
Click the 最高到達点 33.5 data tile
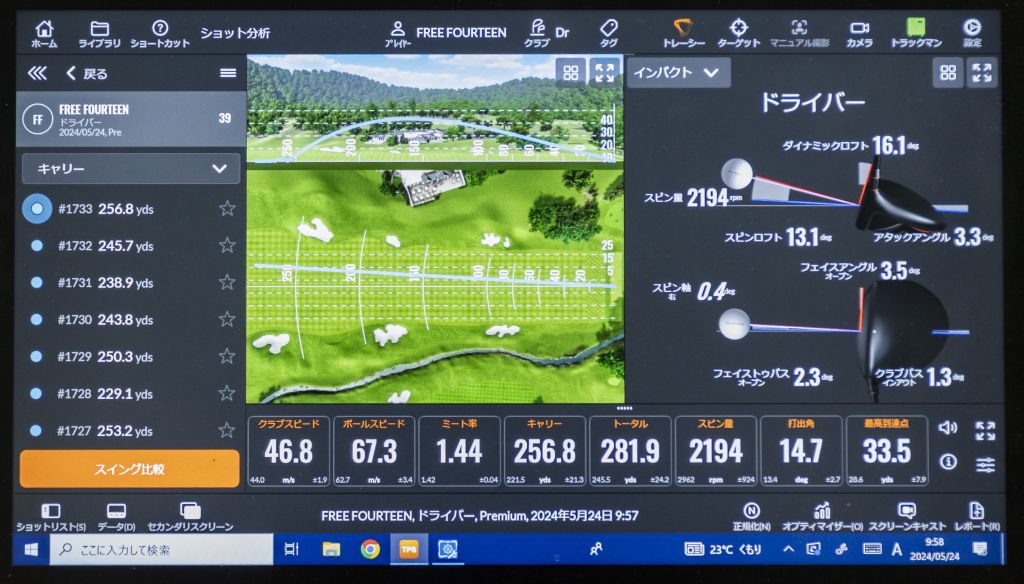887,451
